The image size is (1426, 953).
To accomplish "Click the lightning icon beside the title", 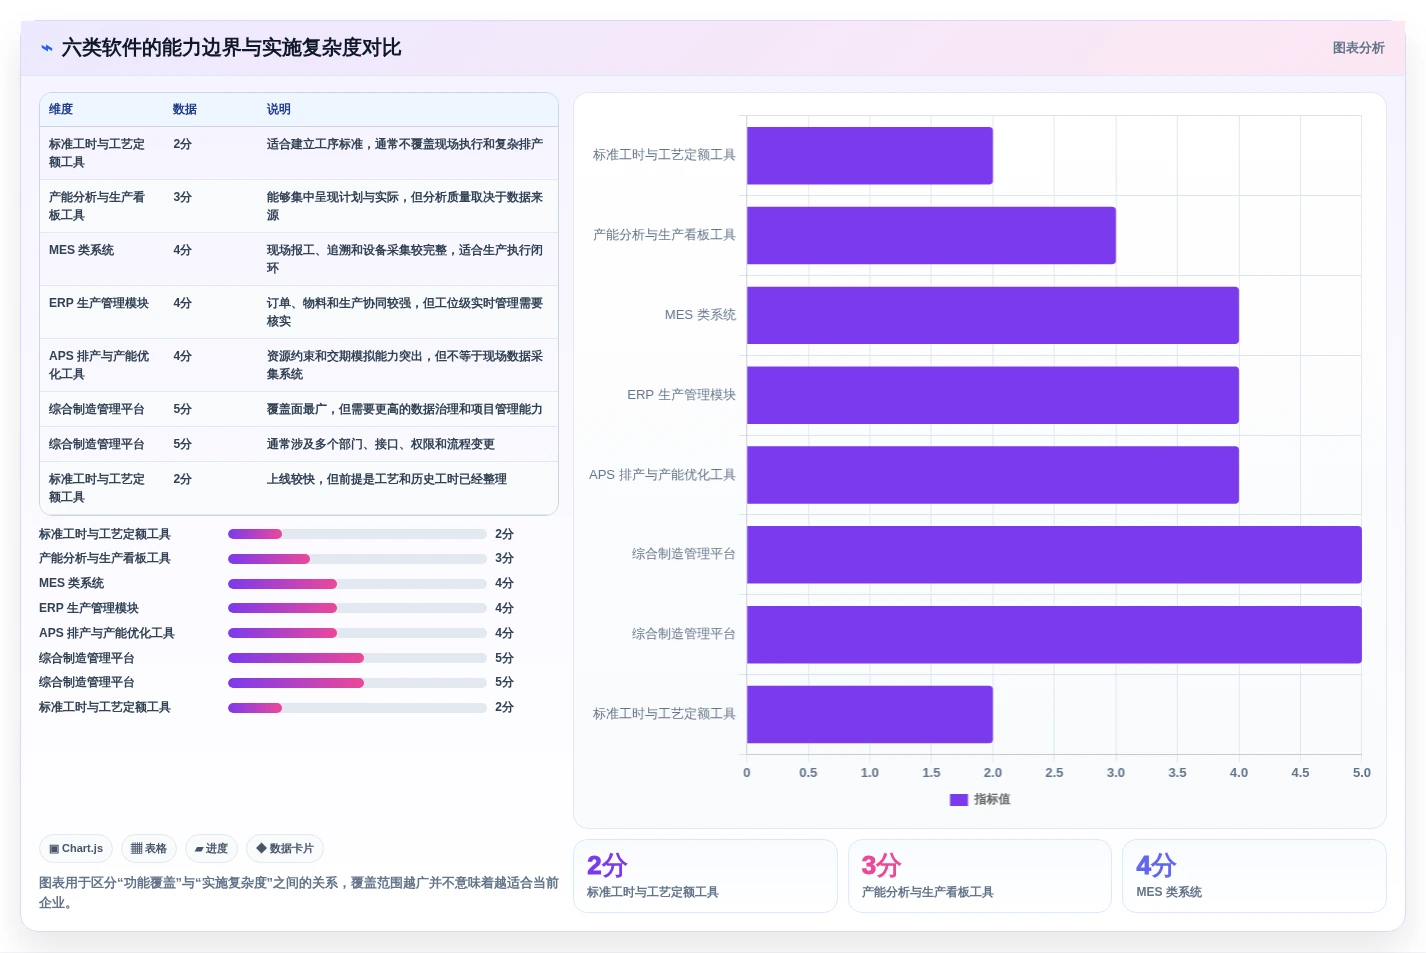I will tap(47, 48).
